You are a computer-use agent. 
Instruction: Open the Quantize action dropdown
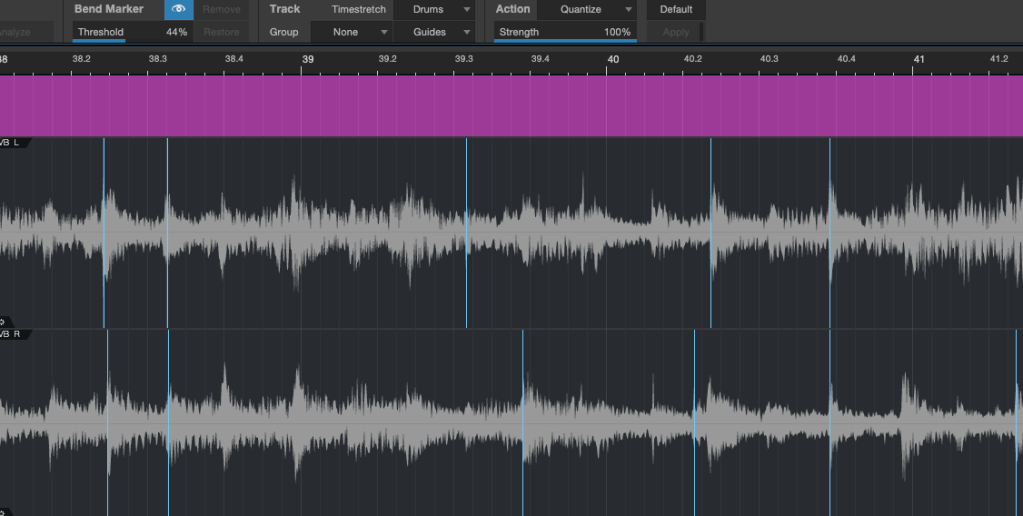587,9
